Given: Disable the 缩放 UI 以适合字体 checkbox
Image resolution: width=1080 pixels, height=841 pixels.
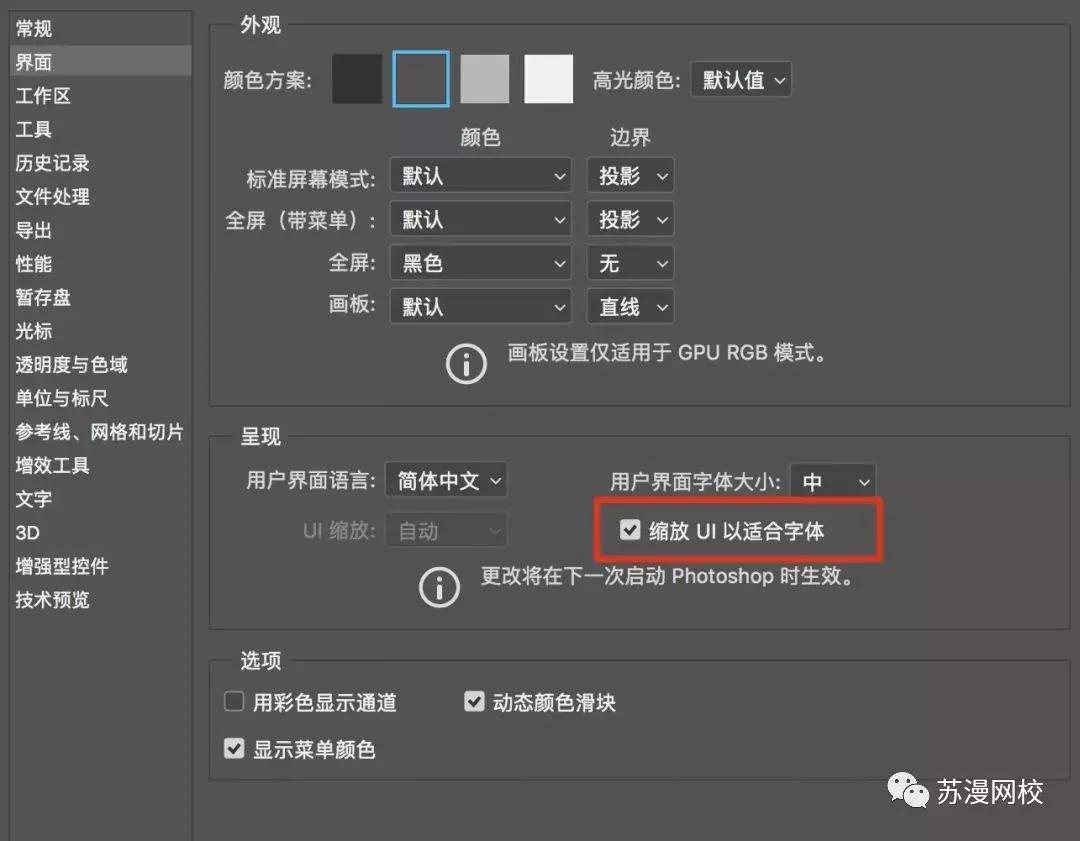Looking at the screenshot, I should (x=629, y=529).
